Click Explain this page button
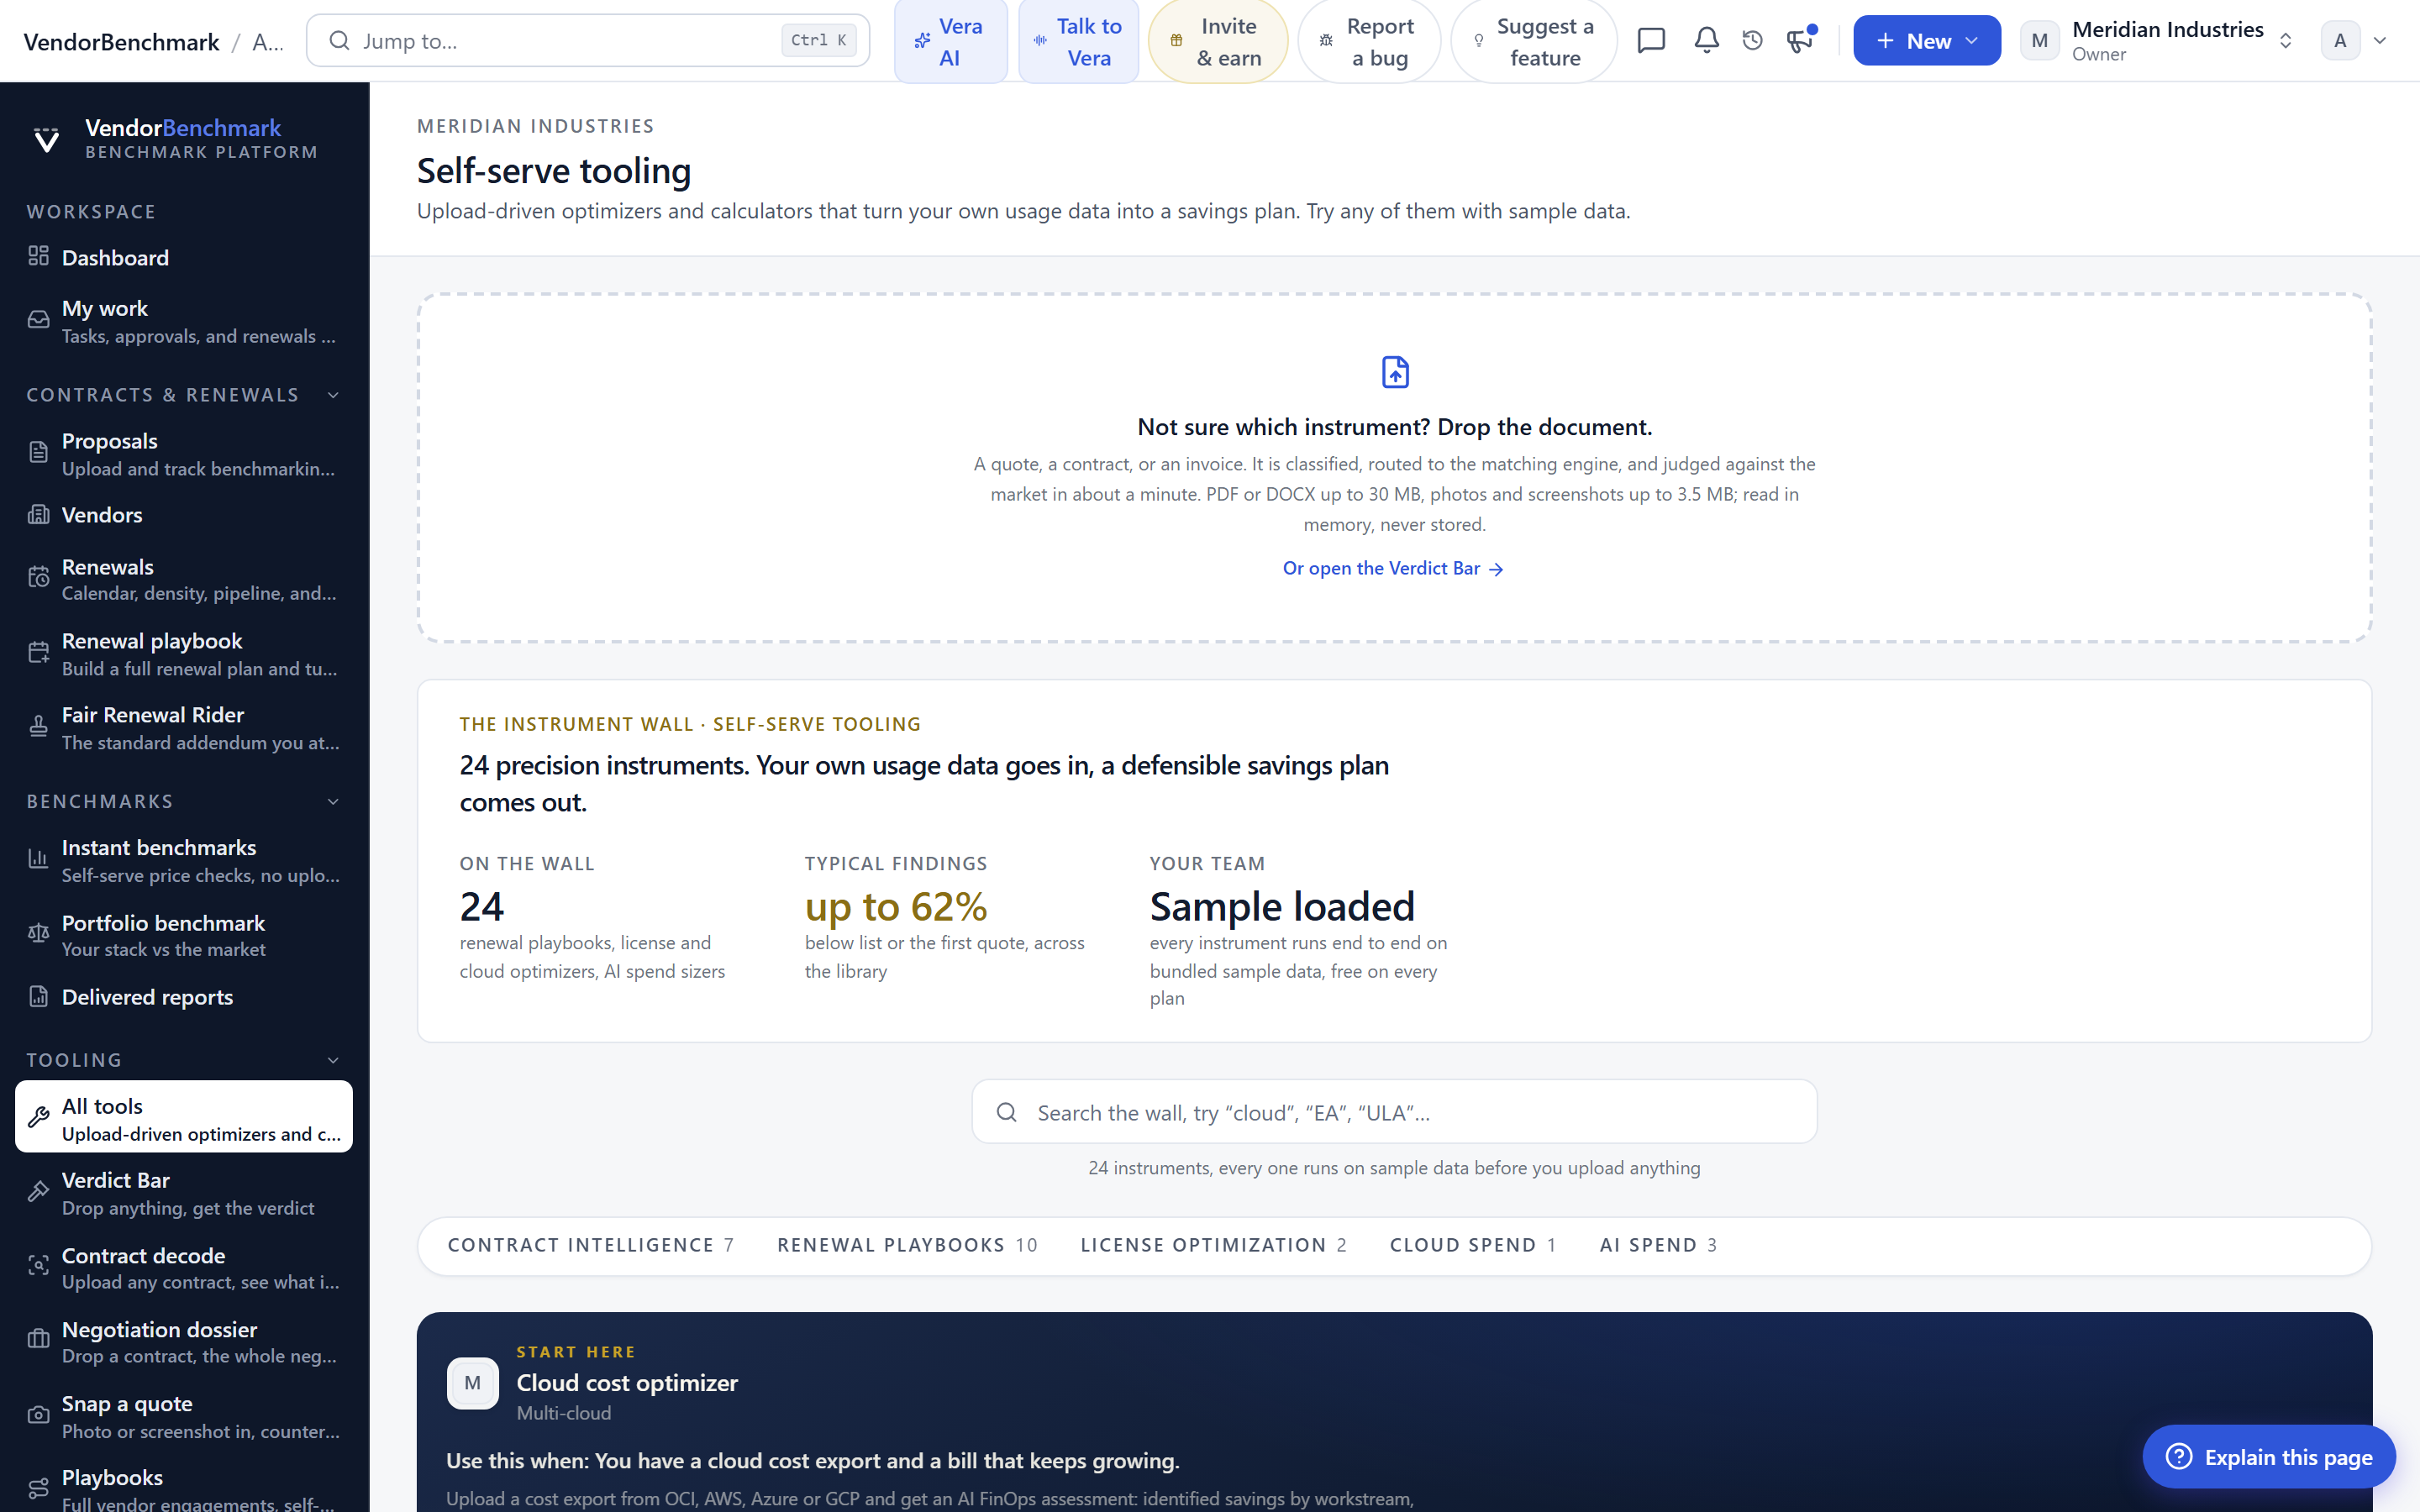Image resolution: width=2420 pixels, height=1512 pixels. pyautogui.click(x=2268, y=1456)
